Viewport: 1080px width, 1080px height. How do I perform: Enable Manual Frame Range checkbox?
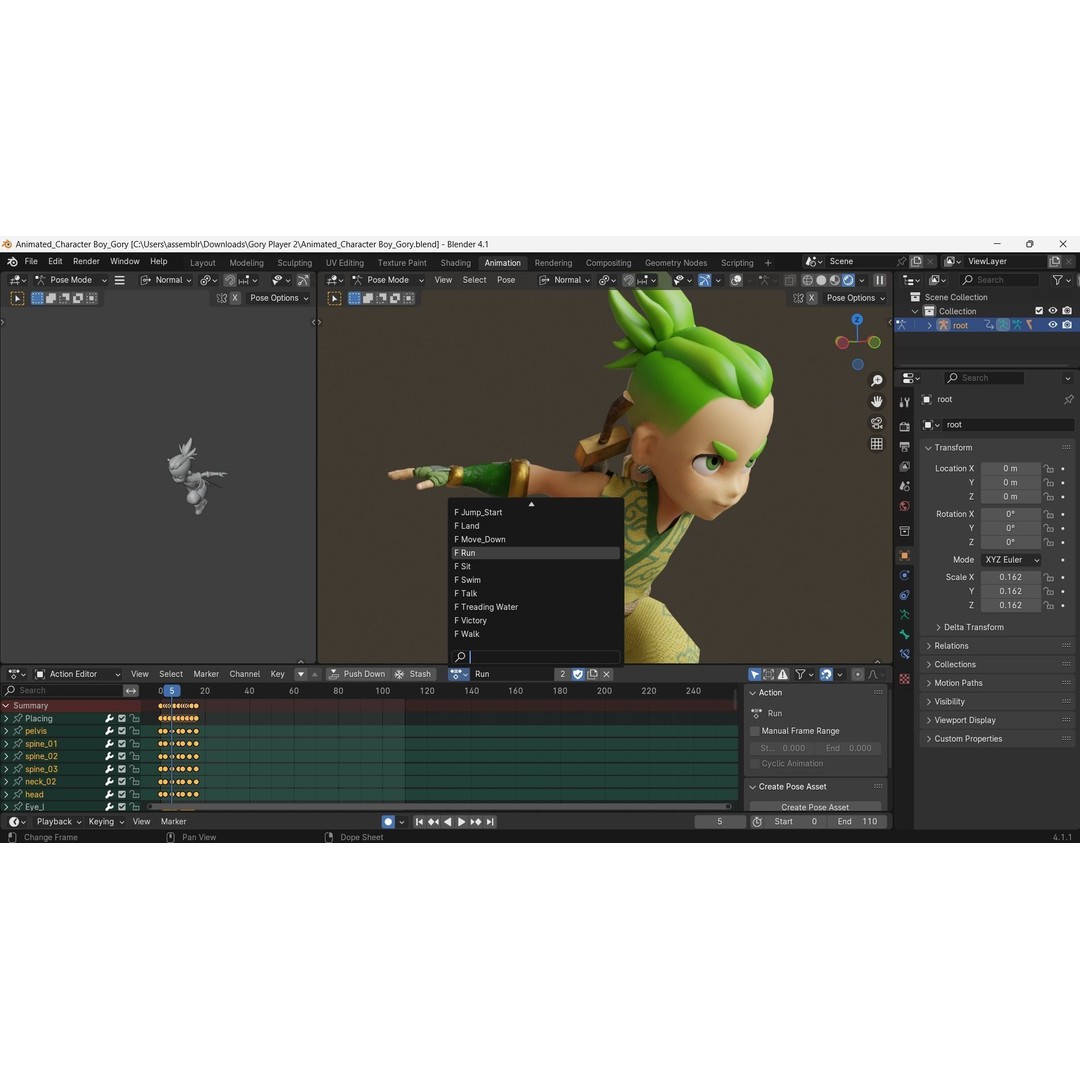755,731
